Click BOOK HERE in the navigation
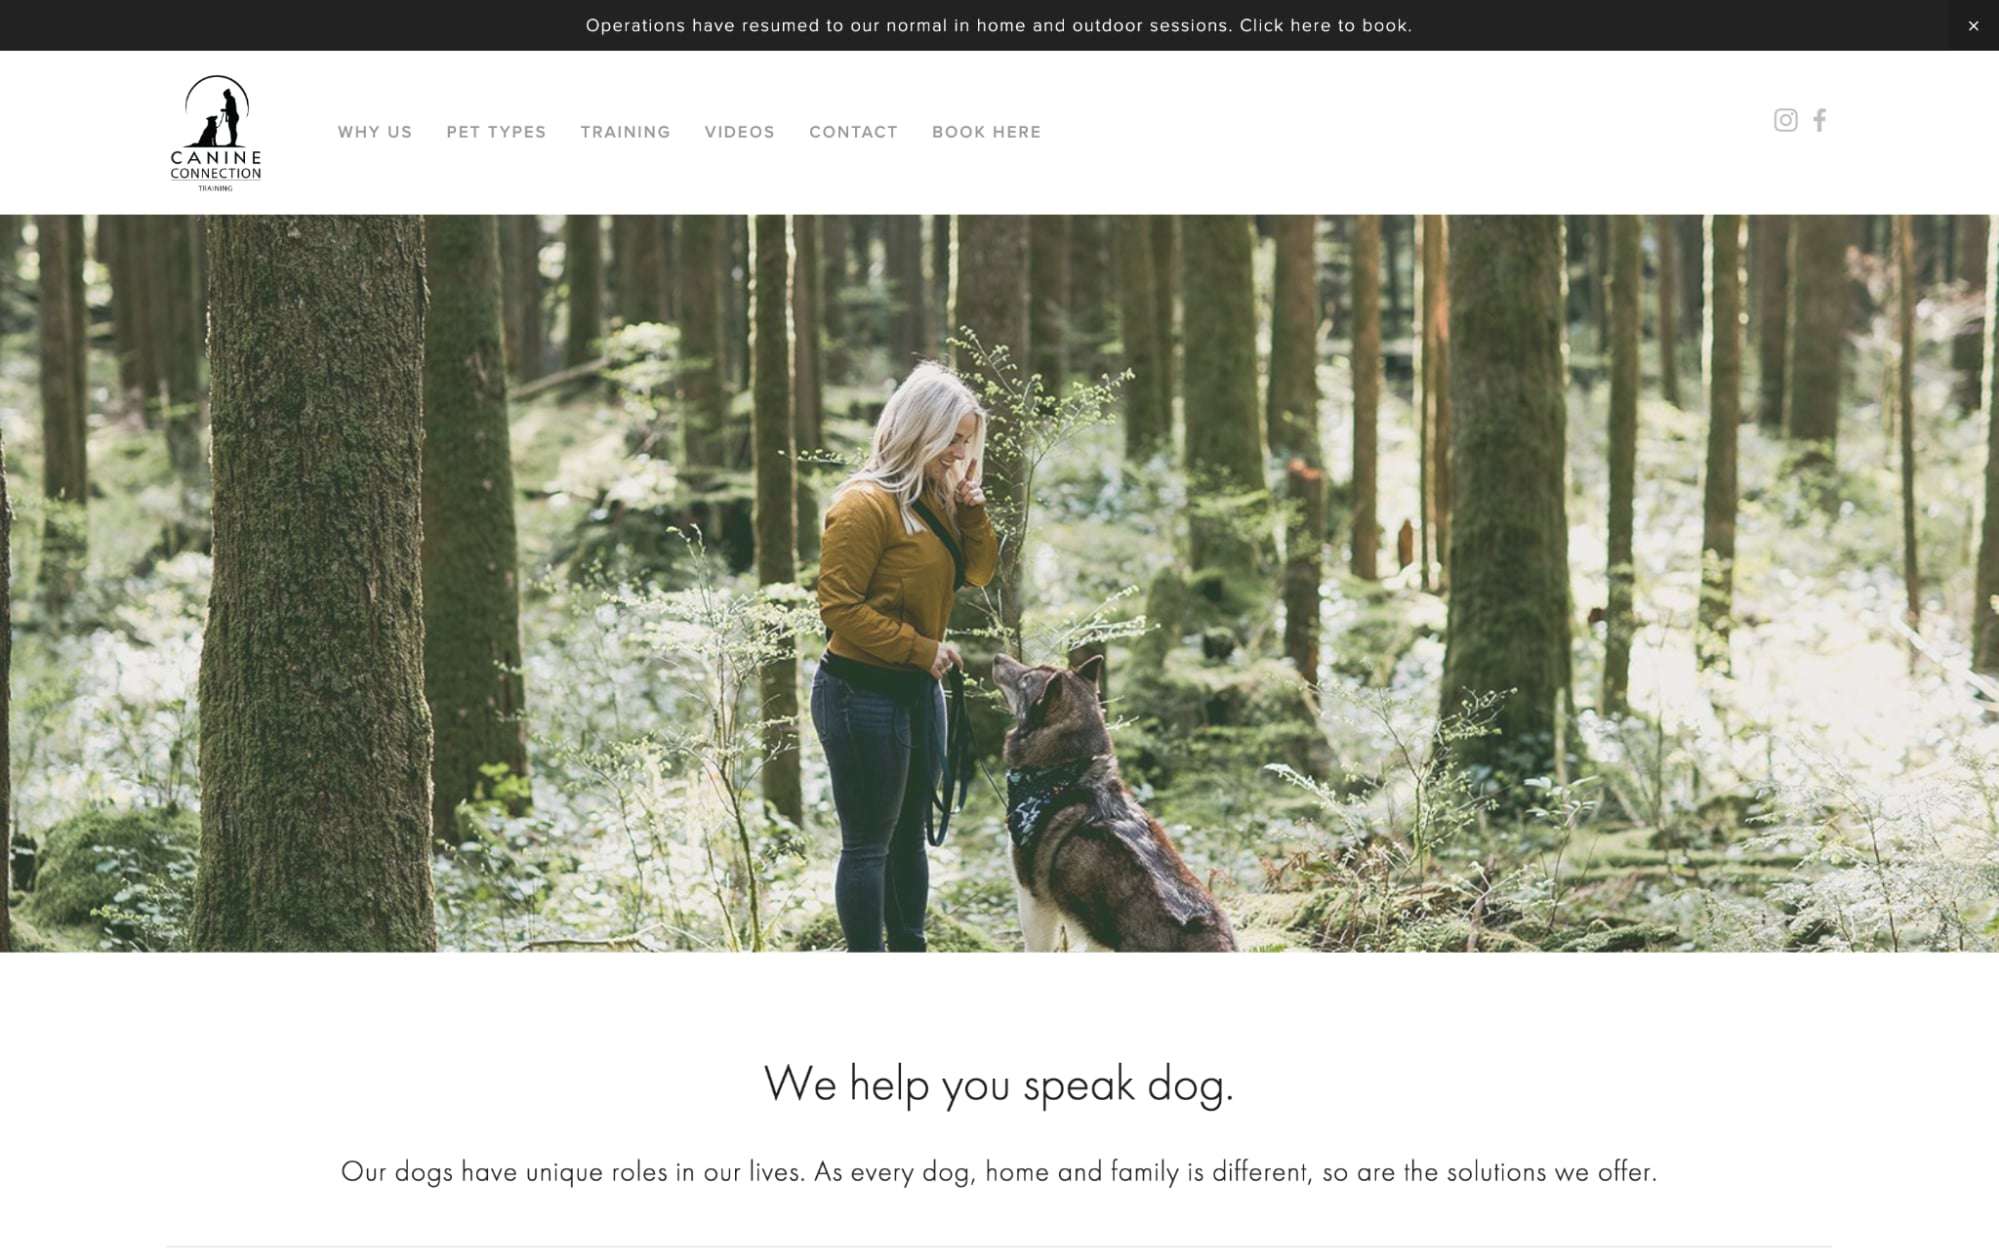 (x=986, y=132)
